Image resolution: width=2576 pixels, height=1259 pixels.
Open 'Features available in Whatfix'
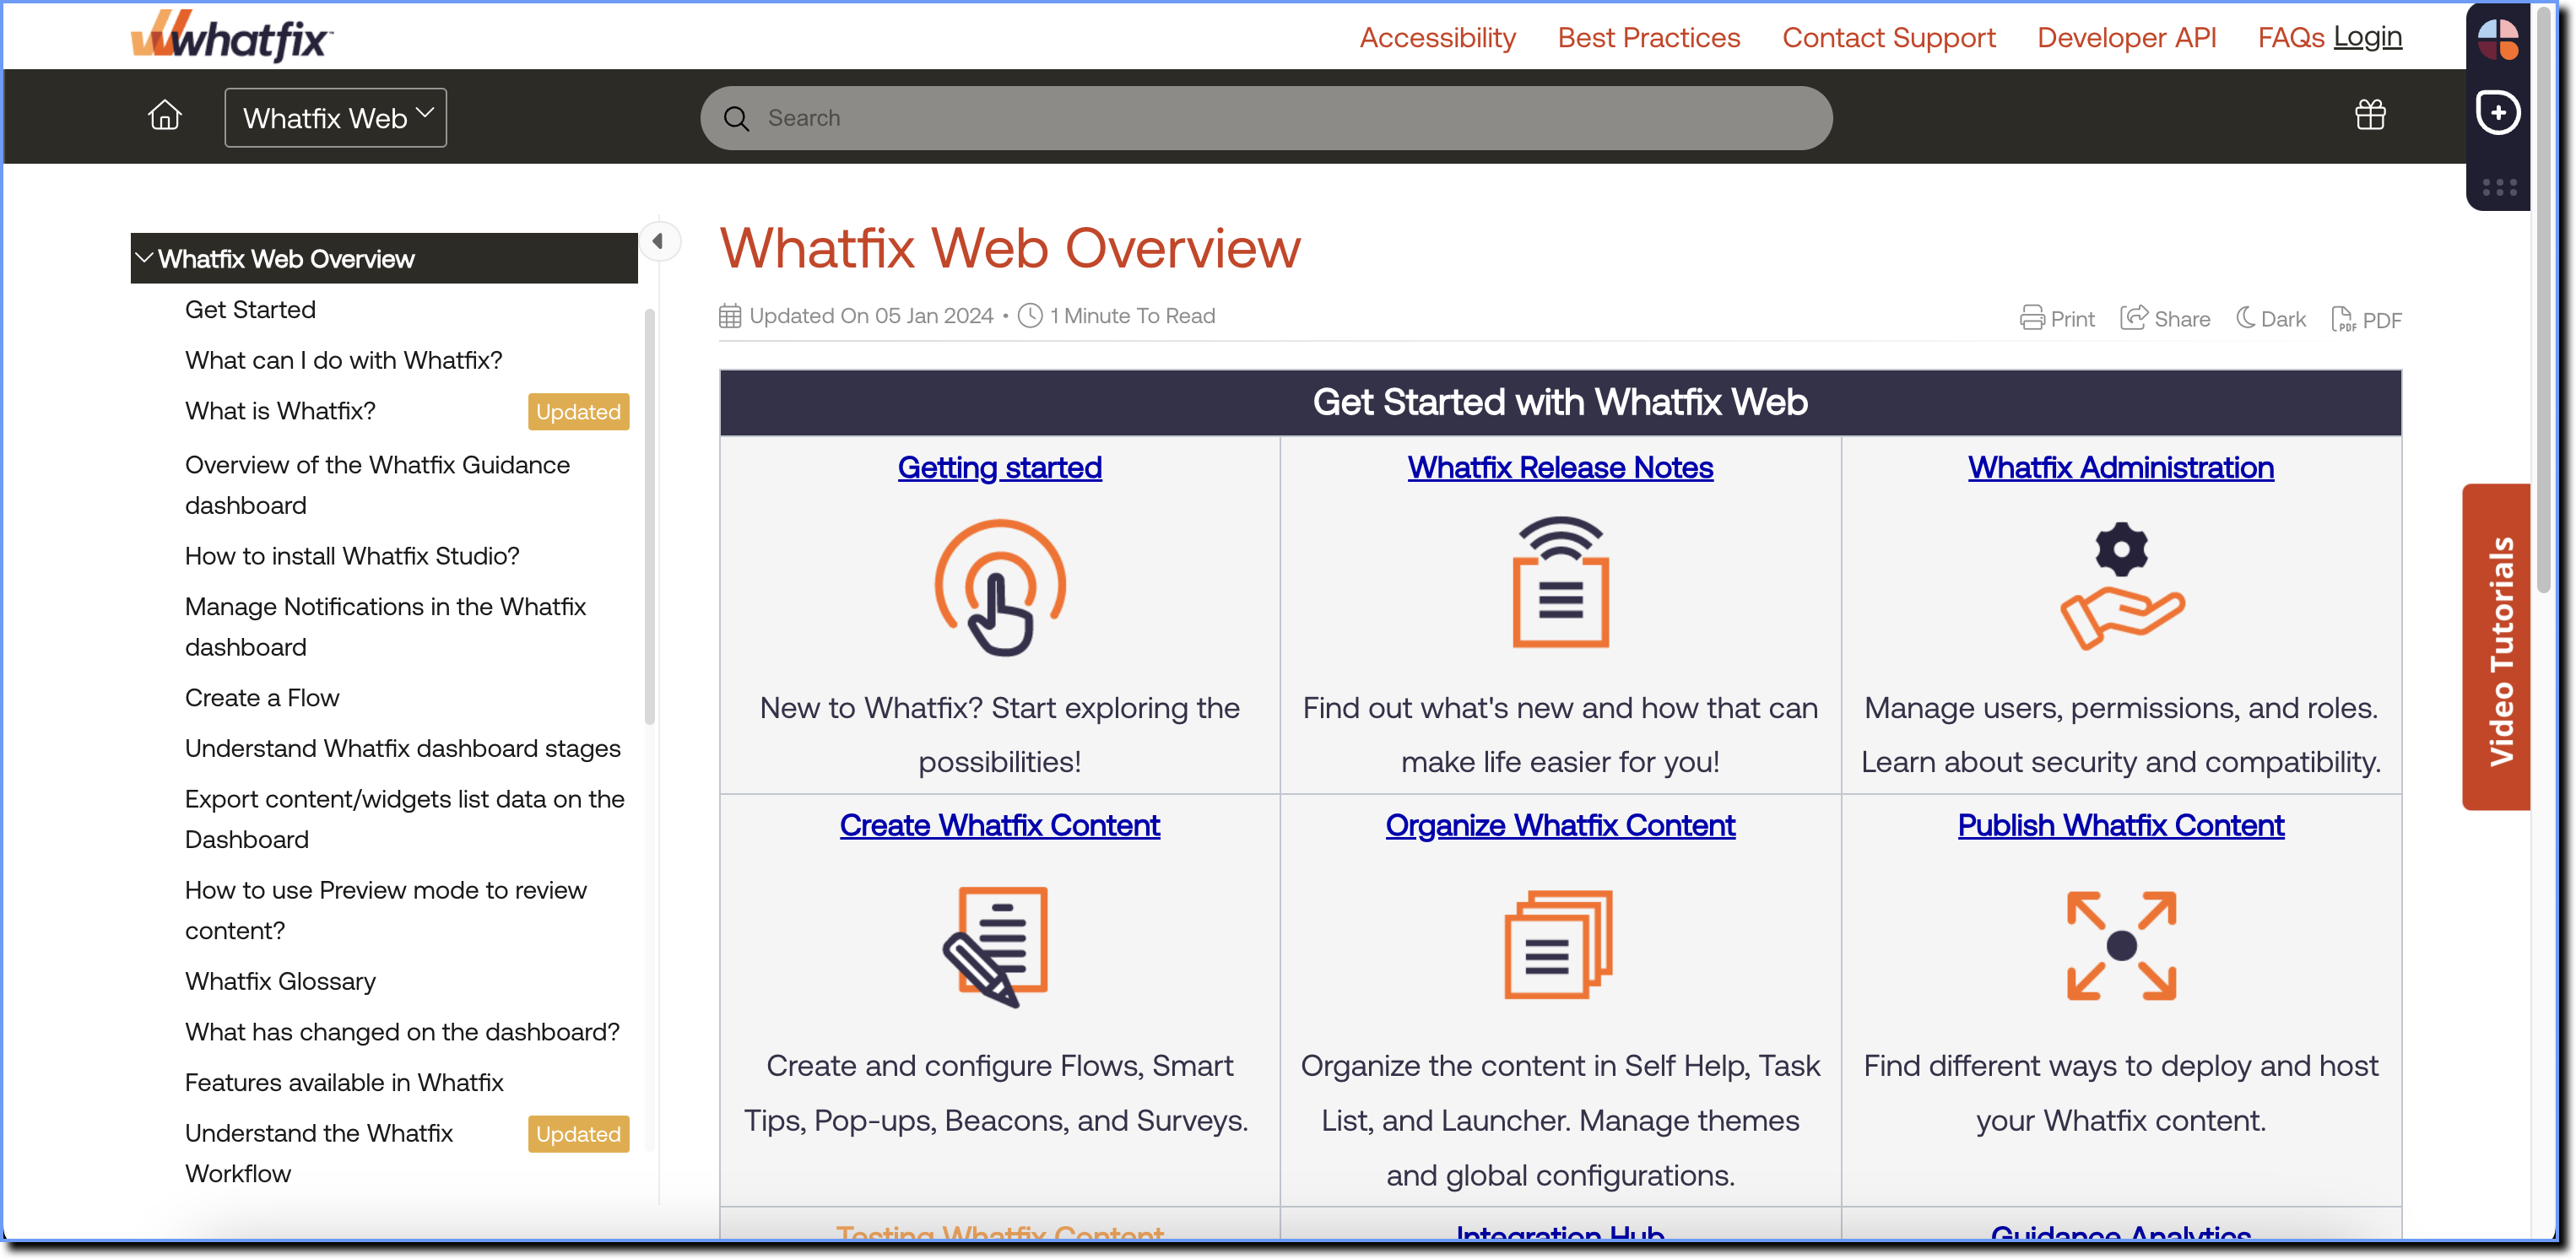point(344,1083)
